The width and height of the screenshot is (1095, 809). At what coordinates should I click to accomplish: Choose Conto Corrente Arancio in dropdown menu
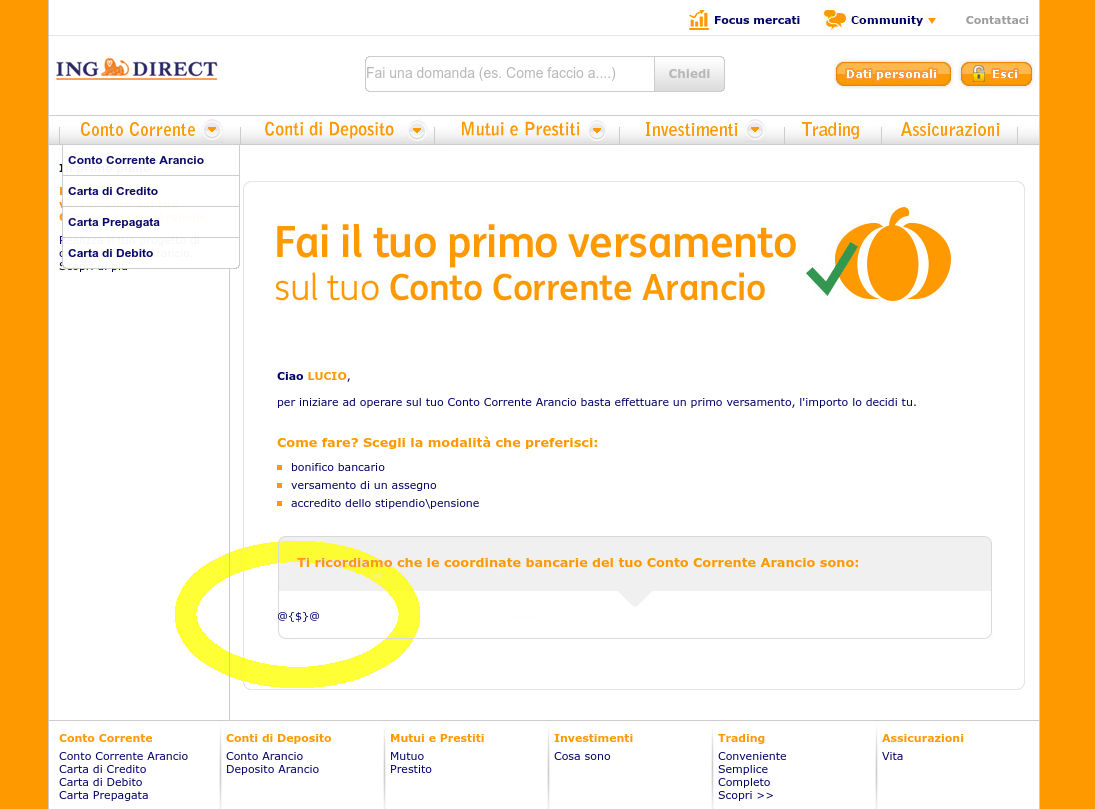pyautogui.click(x=151, y=160)
